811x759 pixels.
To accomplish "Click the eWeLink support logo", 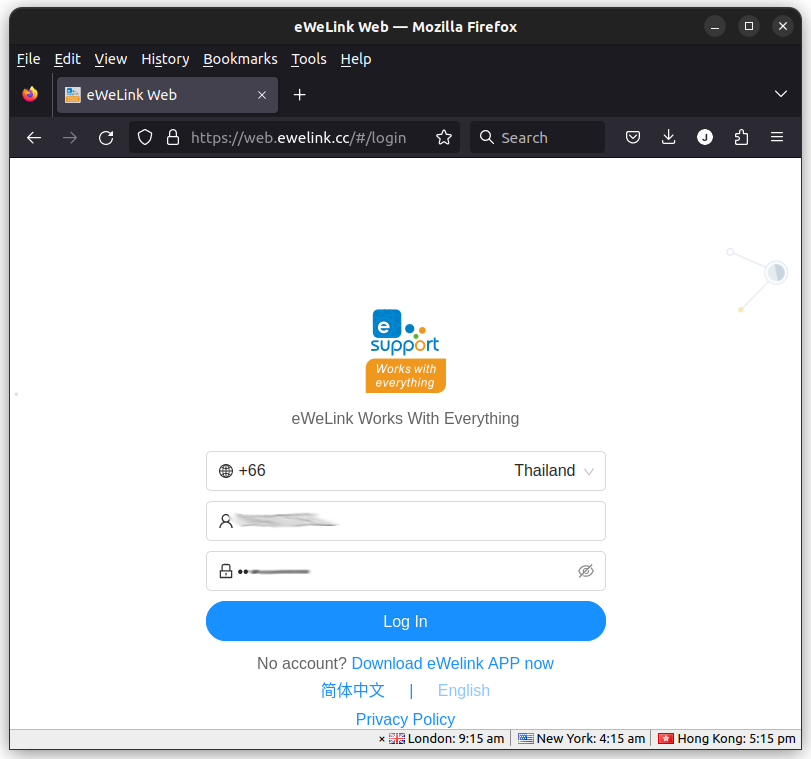I will pyautogui.click(x=406, y=351).
